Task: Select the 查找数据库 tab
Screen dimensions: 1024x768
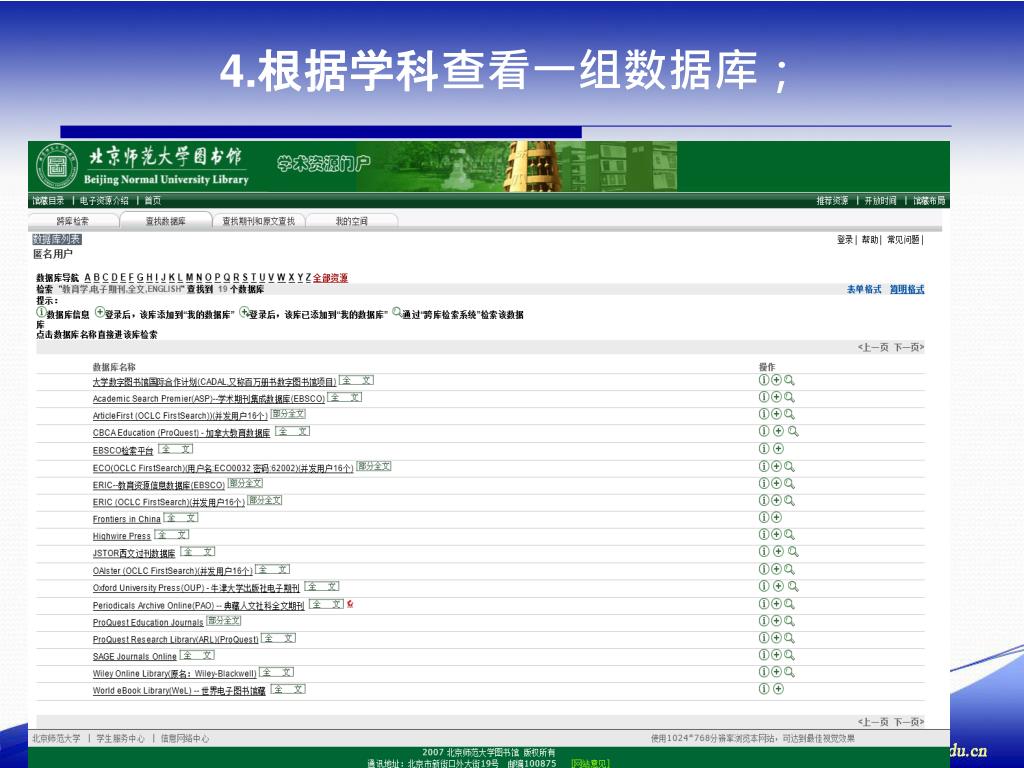Action: 166,221
